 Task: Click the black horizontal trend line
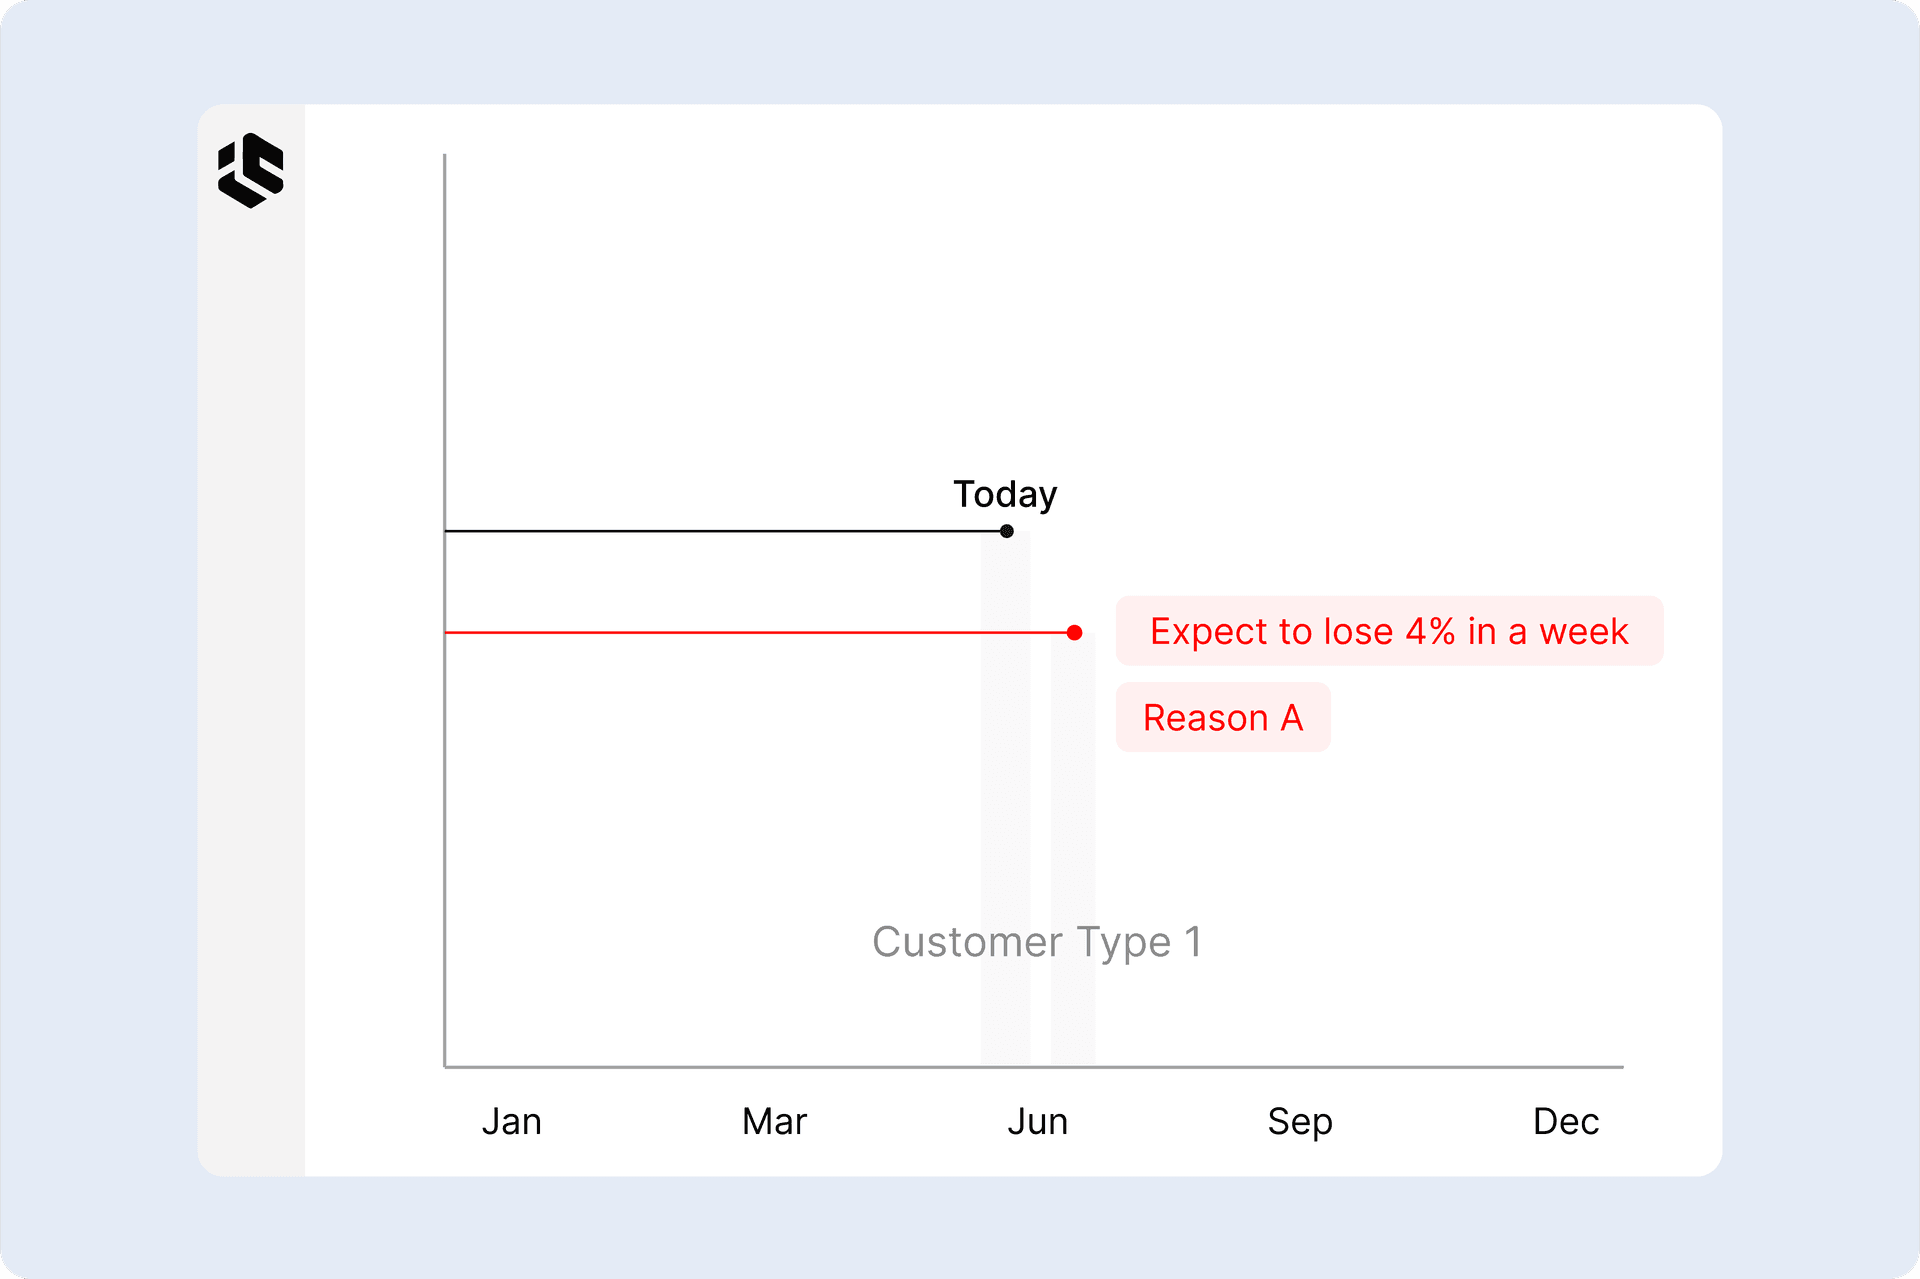720,531
